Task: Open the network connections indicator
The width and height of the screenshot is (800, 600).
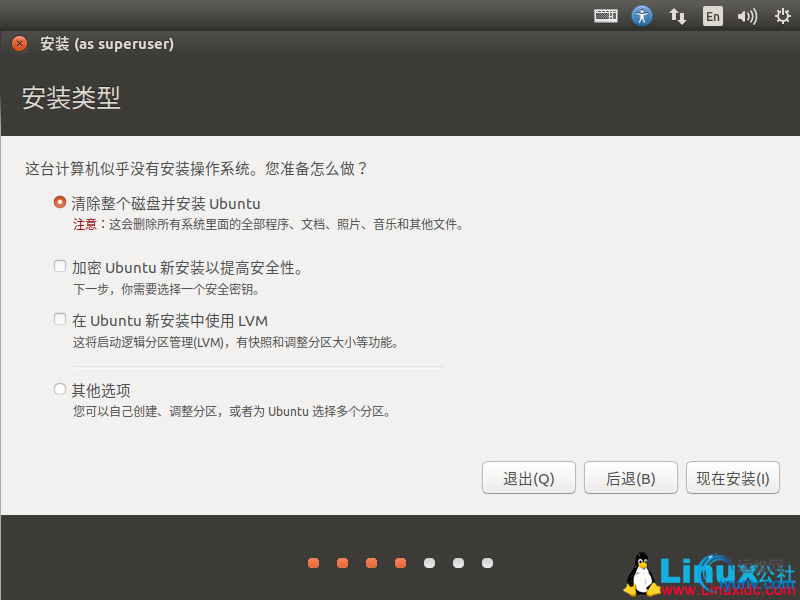Action: 678,16
